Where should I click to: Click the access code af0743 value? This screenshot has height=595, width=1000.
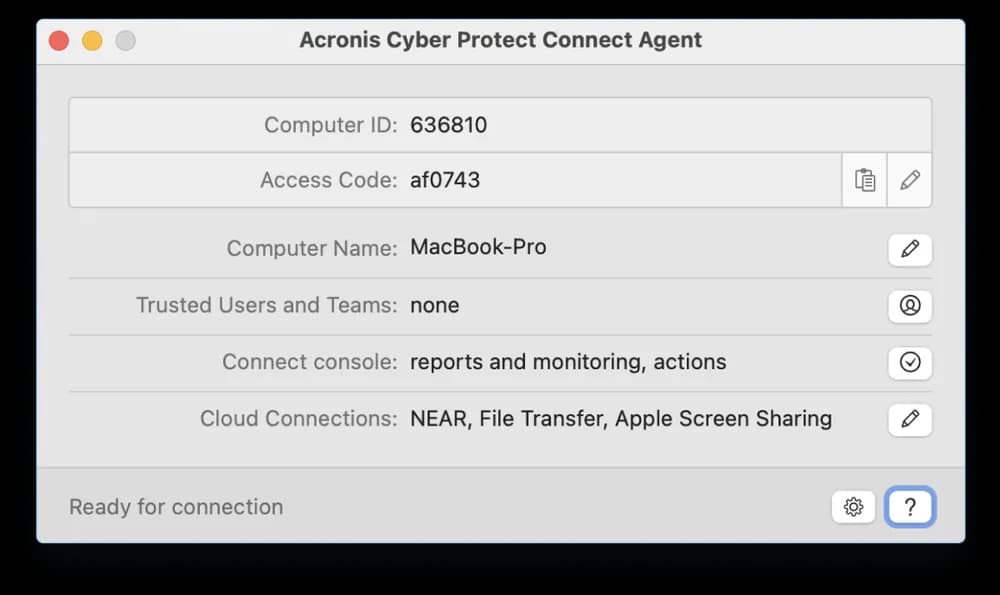click(x=445, y=180)
